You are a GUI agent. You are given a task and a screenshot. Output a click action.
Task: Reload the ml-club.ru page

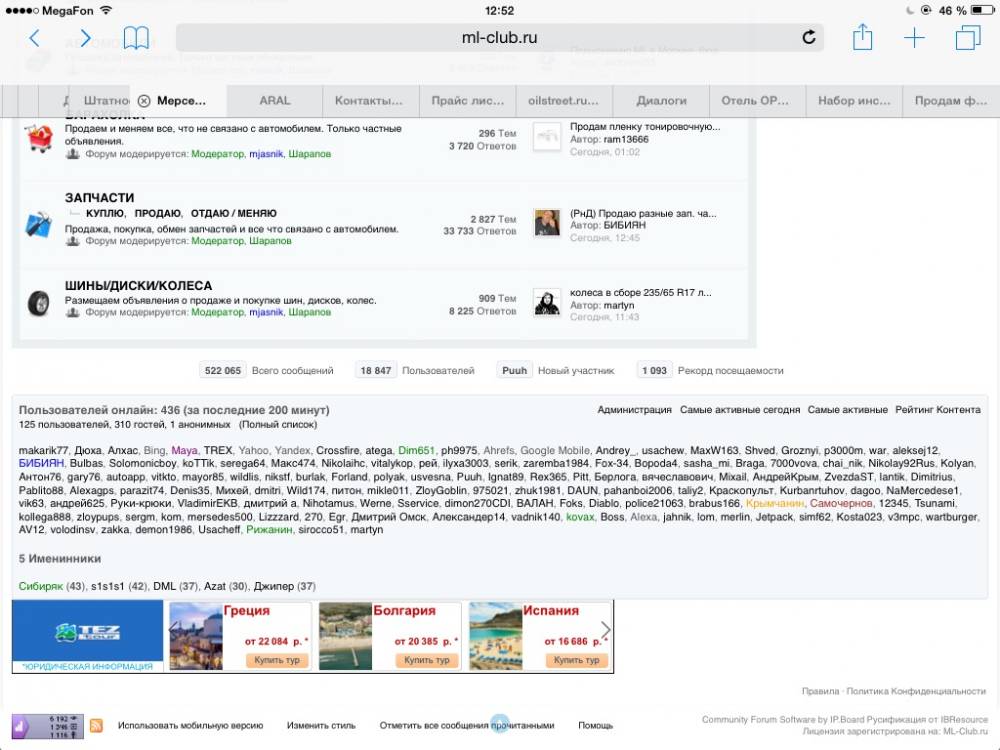809,38
